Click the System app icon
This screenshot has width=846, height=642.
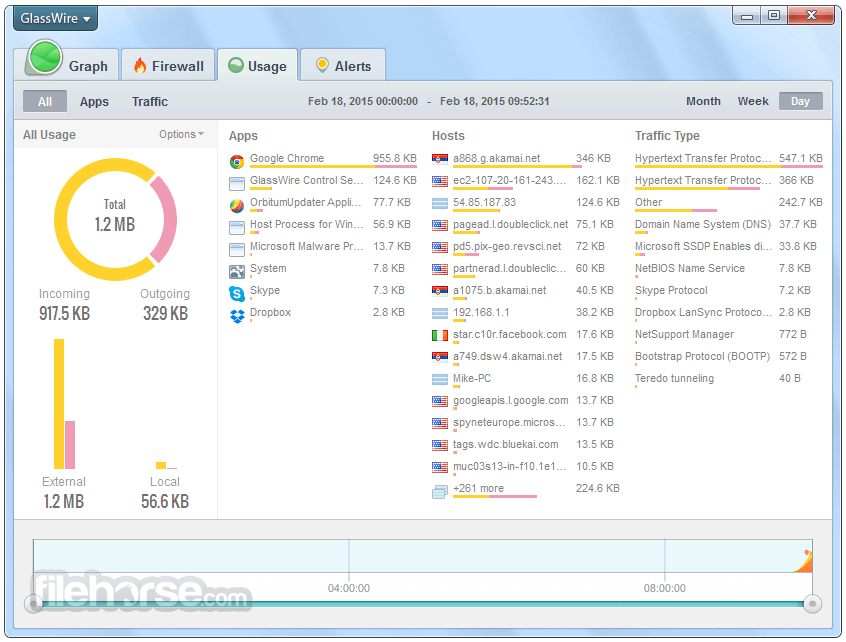[237, 271]
